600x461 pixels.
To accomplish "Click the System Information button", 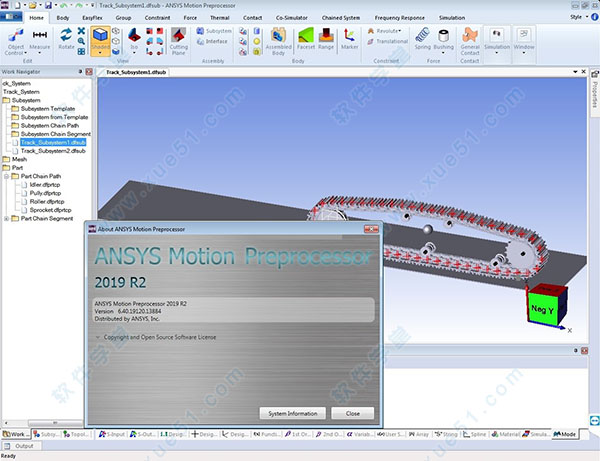I will coord(290,413).
